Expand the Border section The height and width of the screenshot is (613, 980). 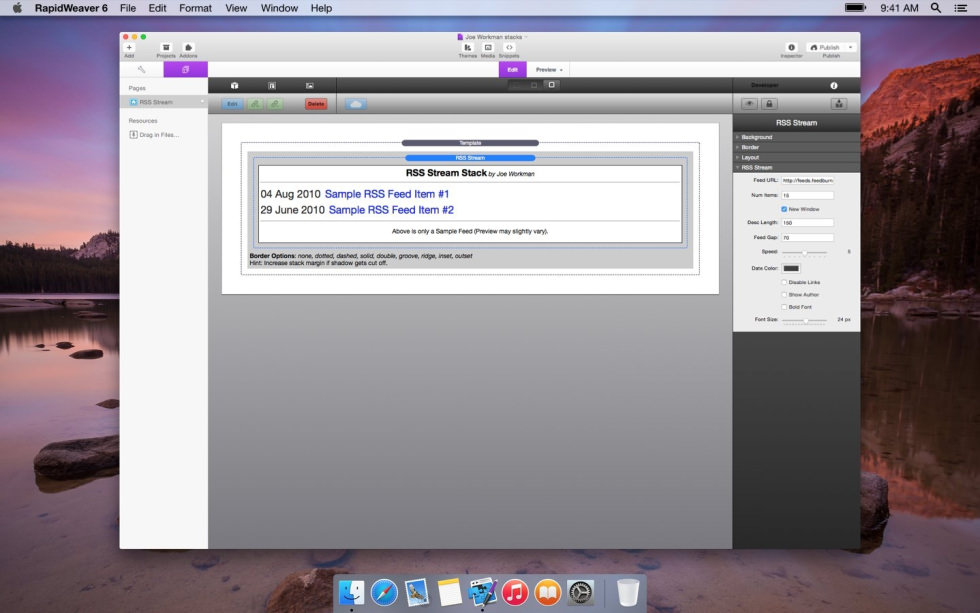tap(797, 147)
